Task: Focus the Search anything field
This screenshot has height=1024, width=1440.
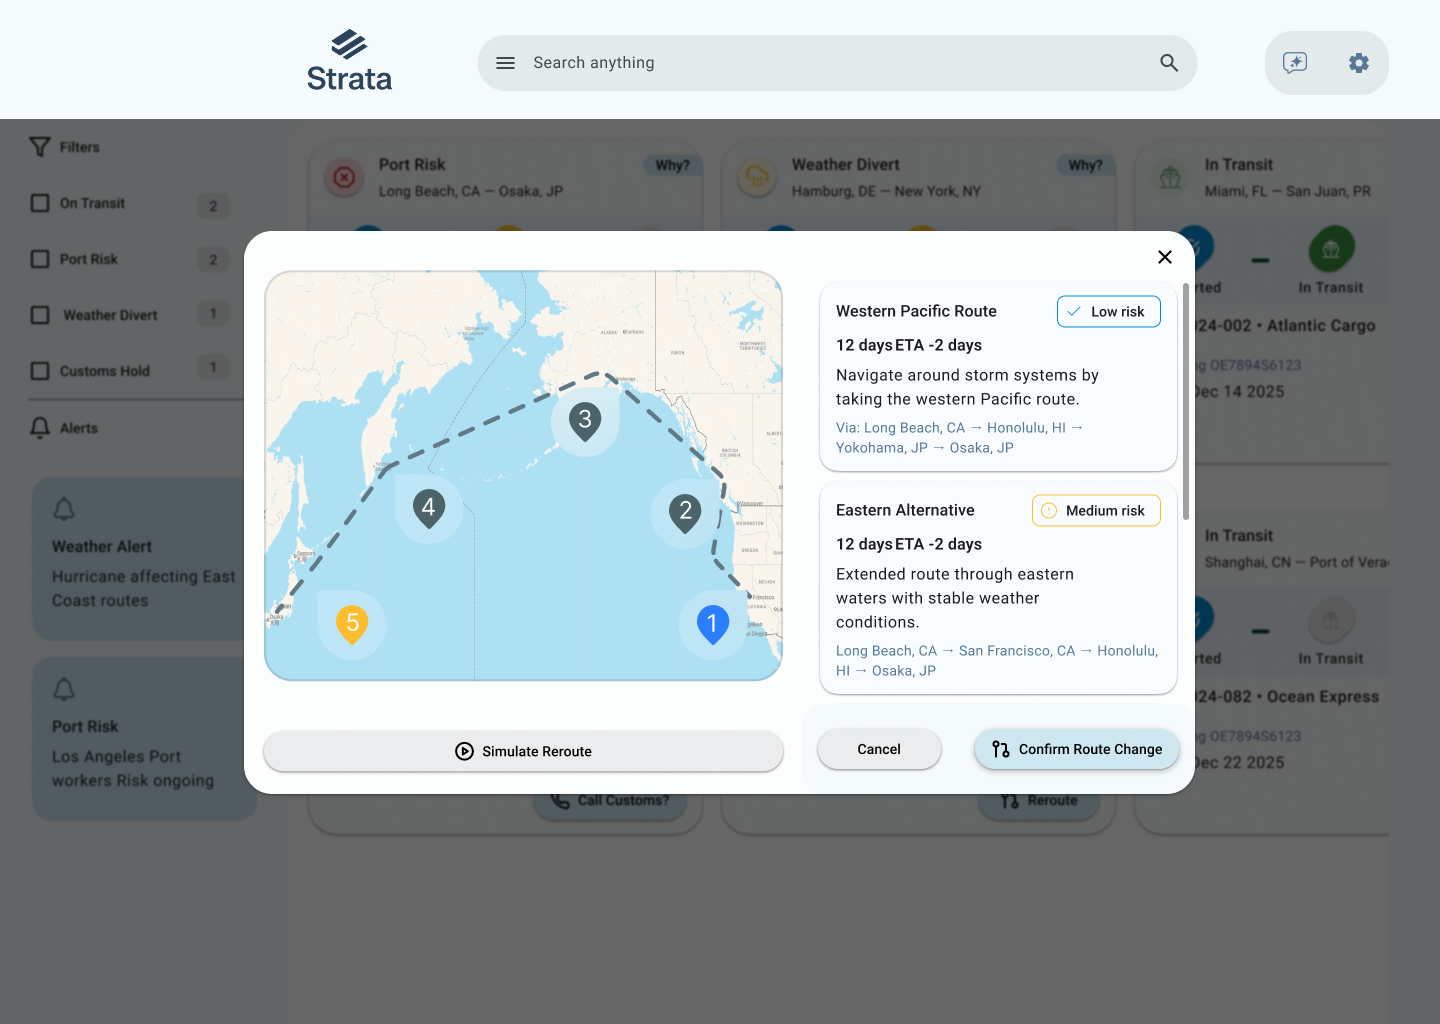Action: 837,63
